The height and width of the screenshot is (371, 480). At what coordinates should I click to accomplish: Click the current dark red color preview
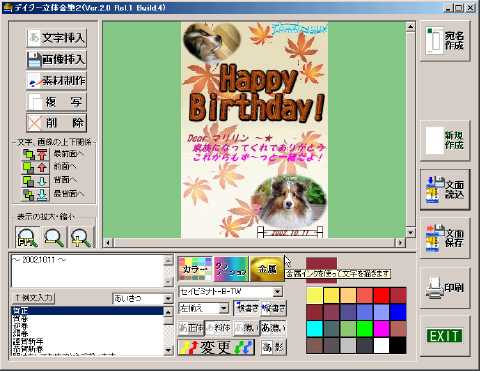(x=321, y=270)
